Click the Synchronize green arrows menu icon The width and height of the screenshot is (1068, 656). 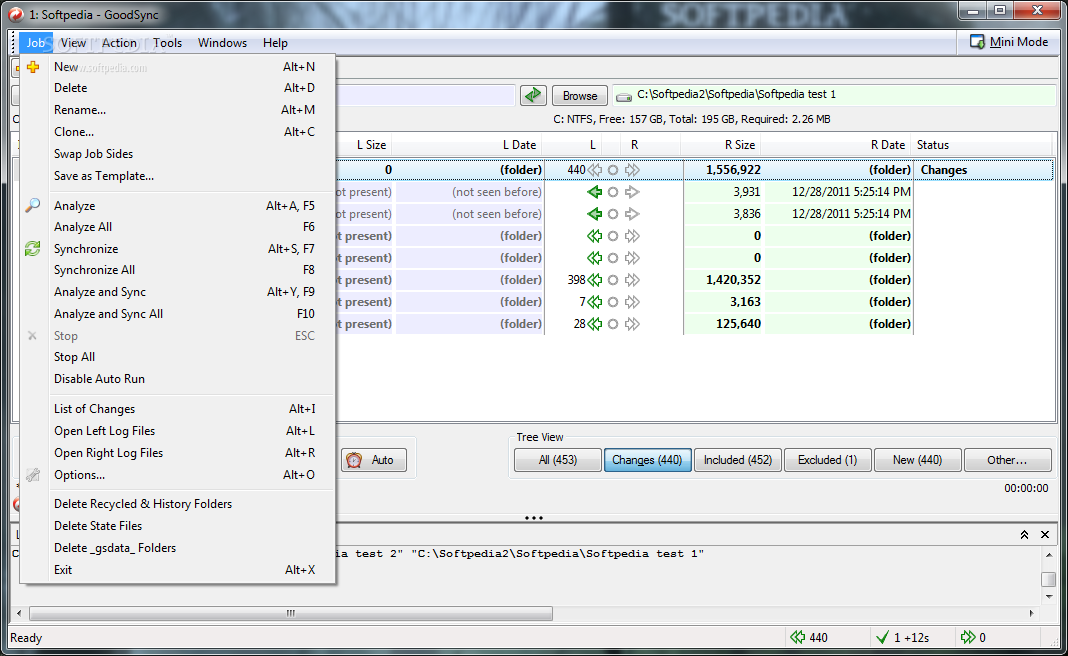click(x=33, y=249)
